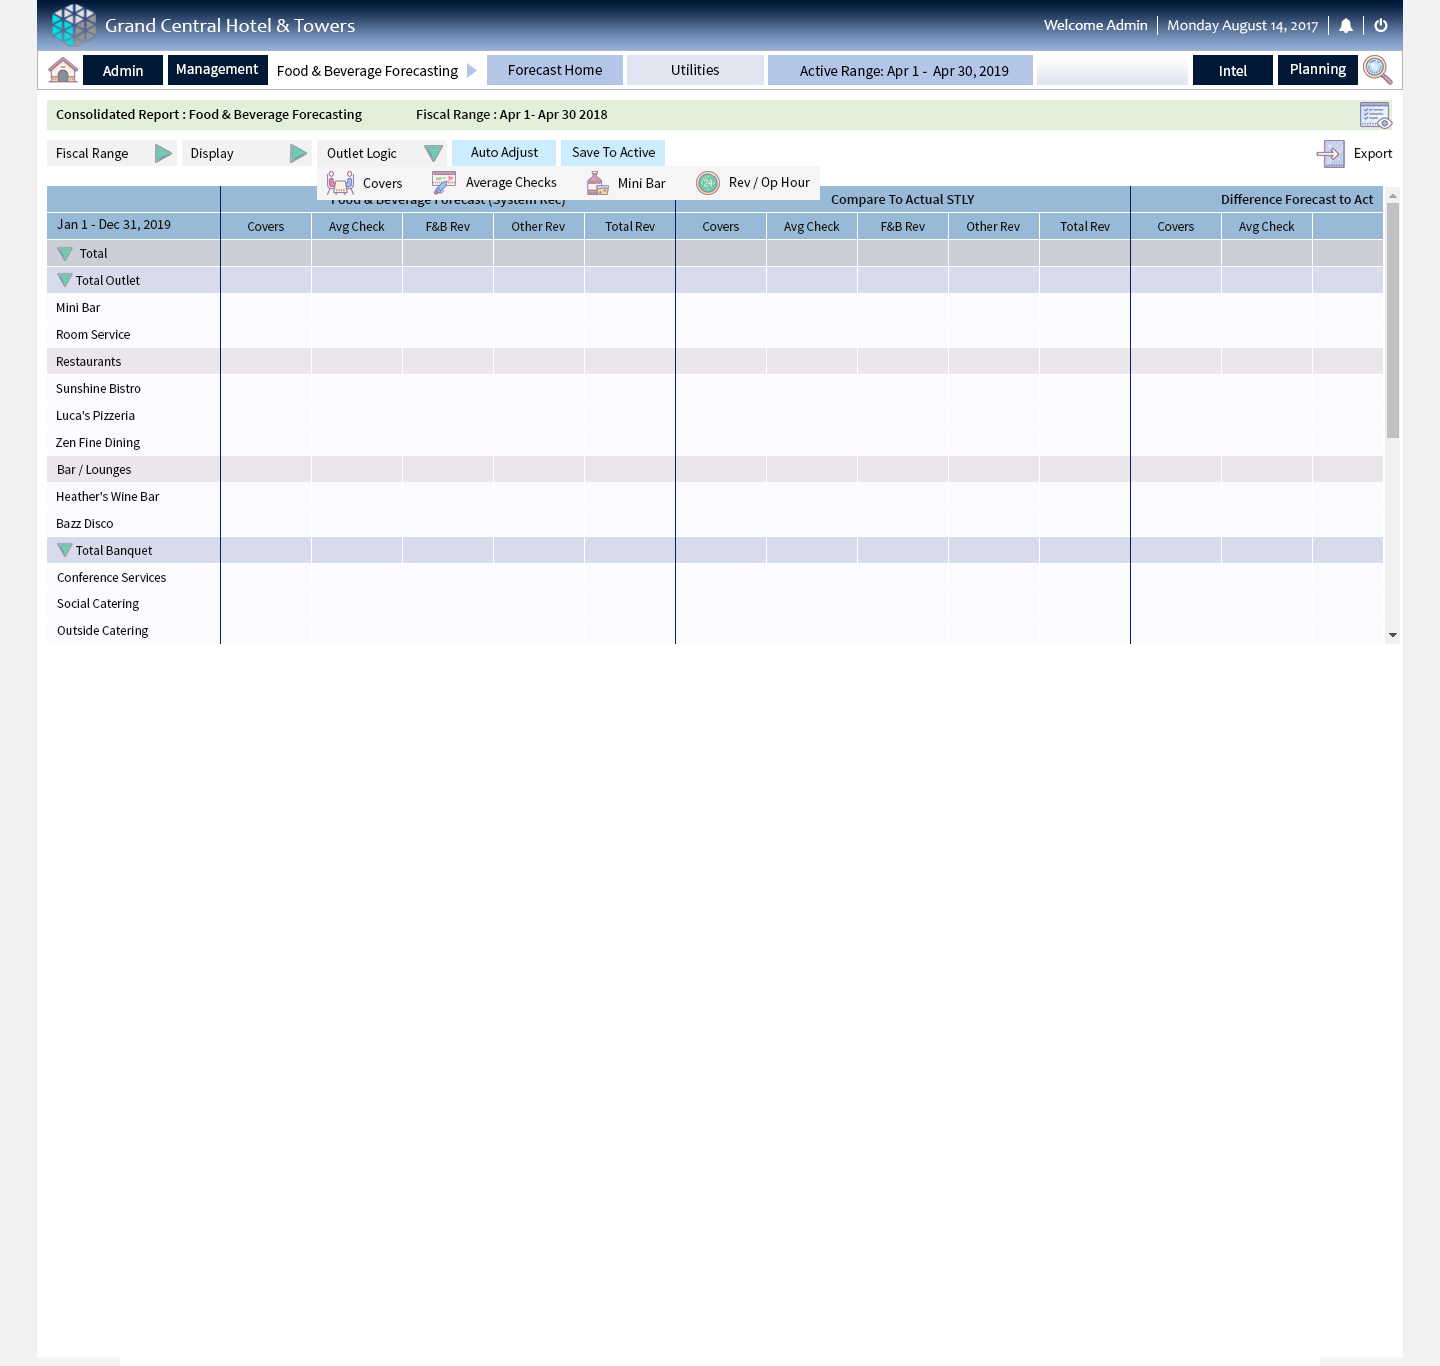Expand the Fiscal Range arrow

tap(163, 153)
